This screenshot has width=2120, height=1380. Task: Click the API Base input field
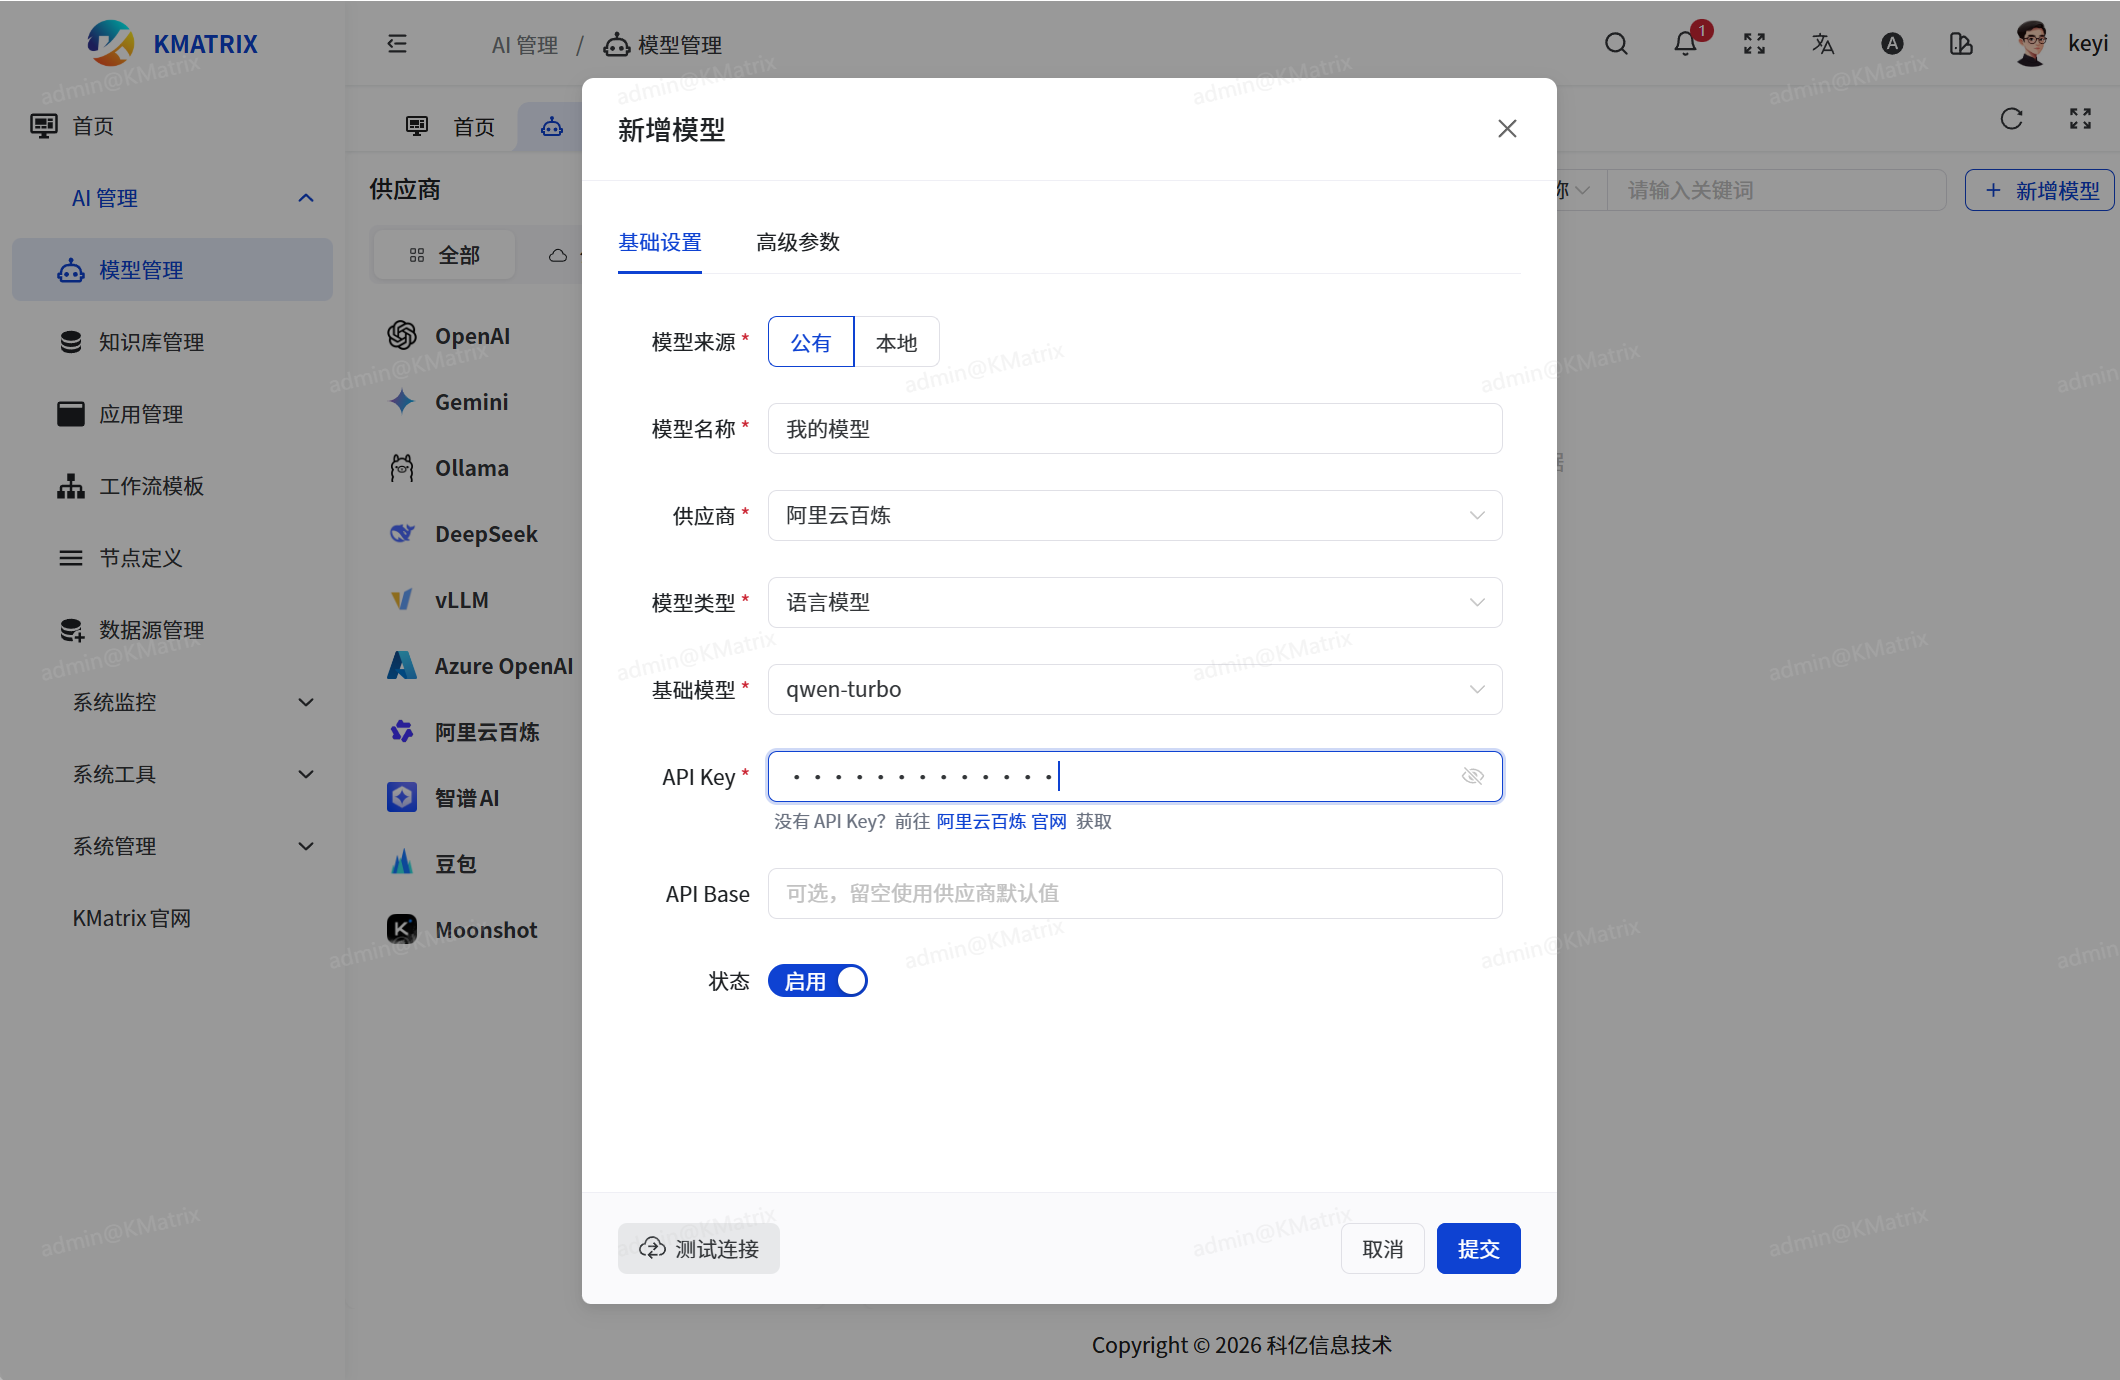[x=1134, y=894]
